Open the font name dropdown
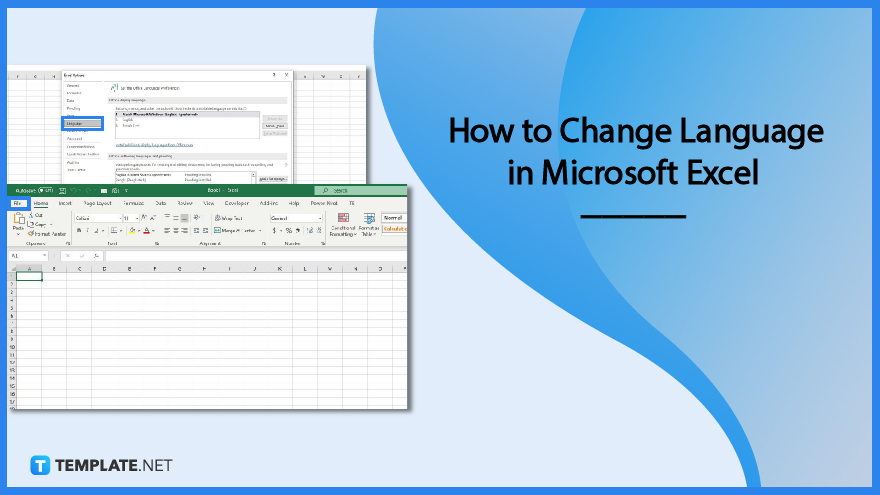 [120, 218]
